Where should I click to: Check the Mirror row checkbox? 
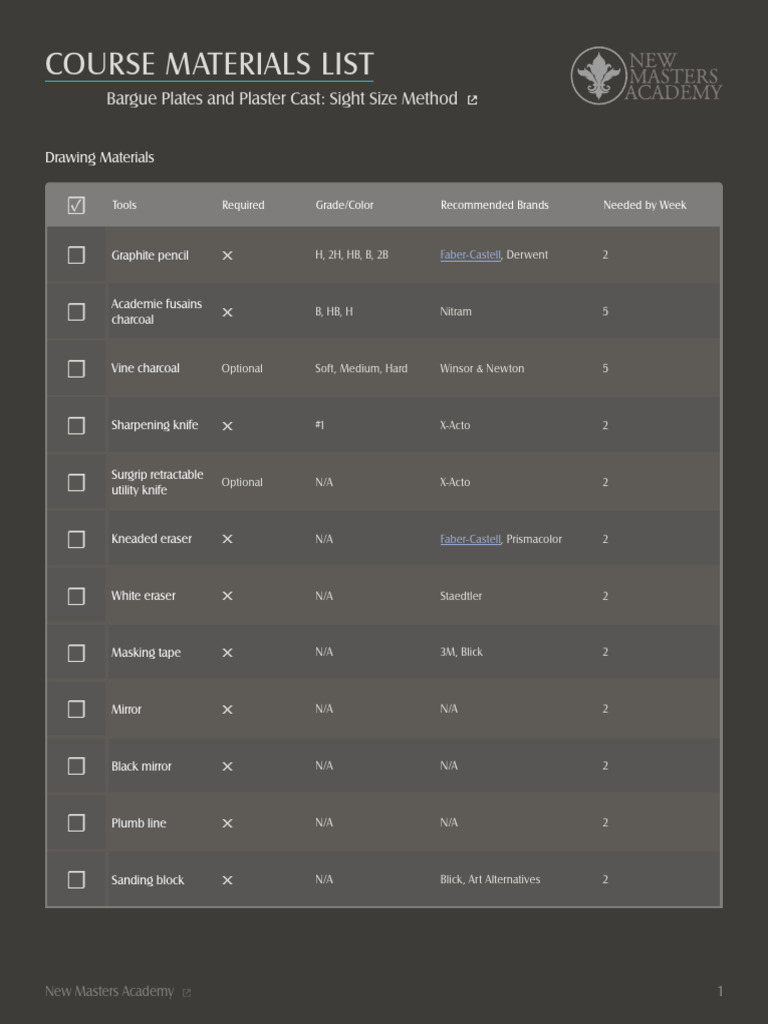point(76,710)
